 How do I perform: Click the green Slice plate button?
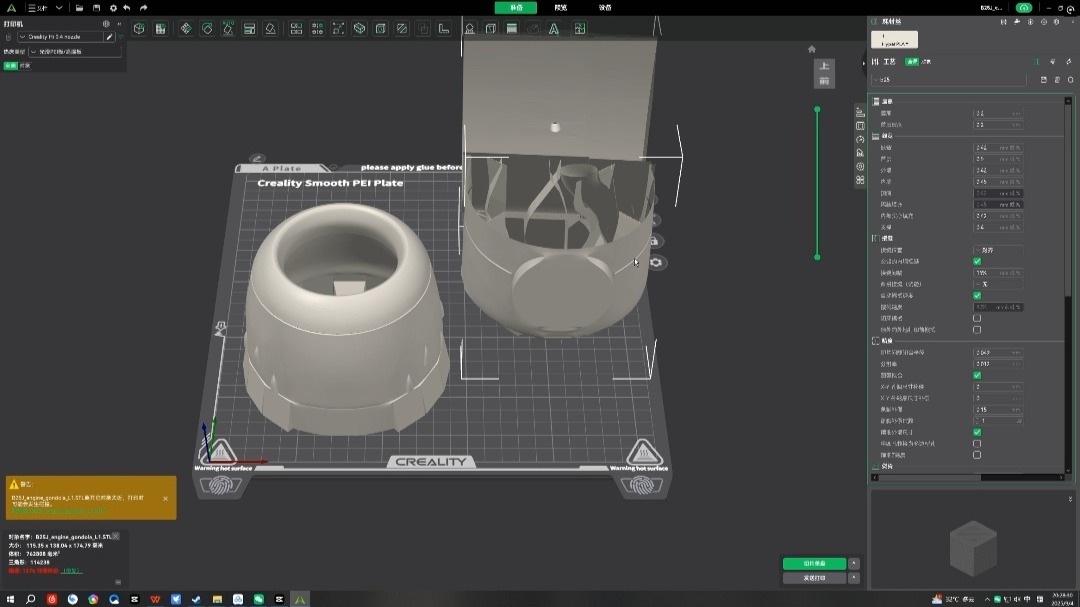(x=814, y=564)
